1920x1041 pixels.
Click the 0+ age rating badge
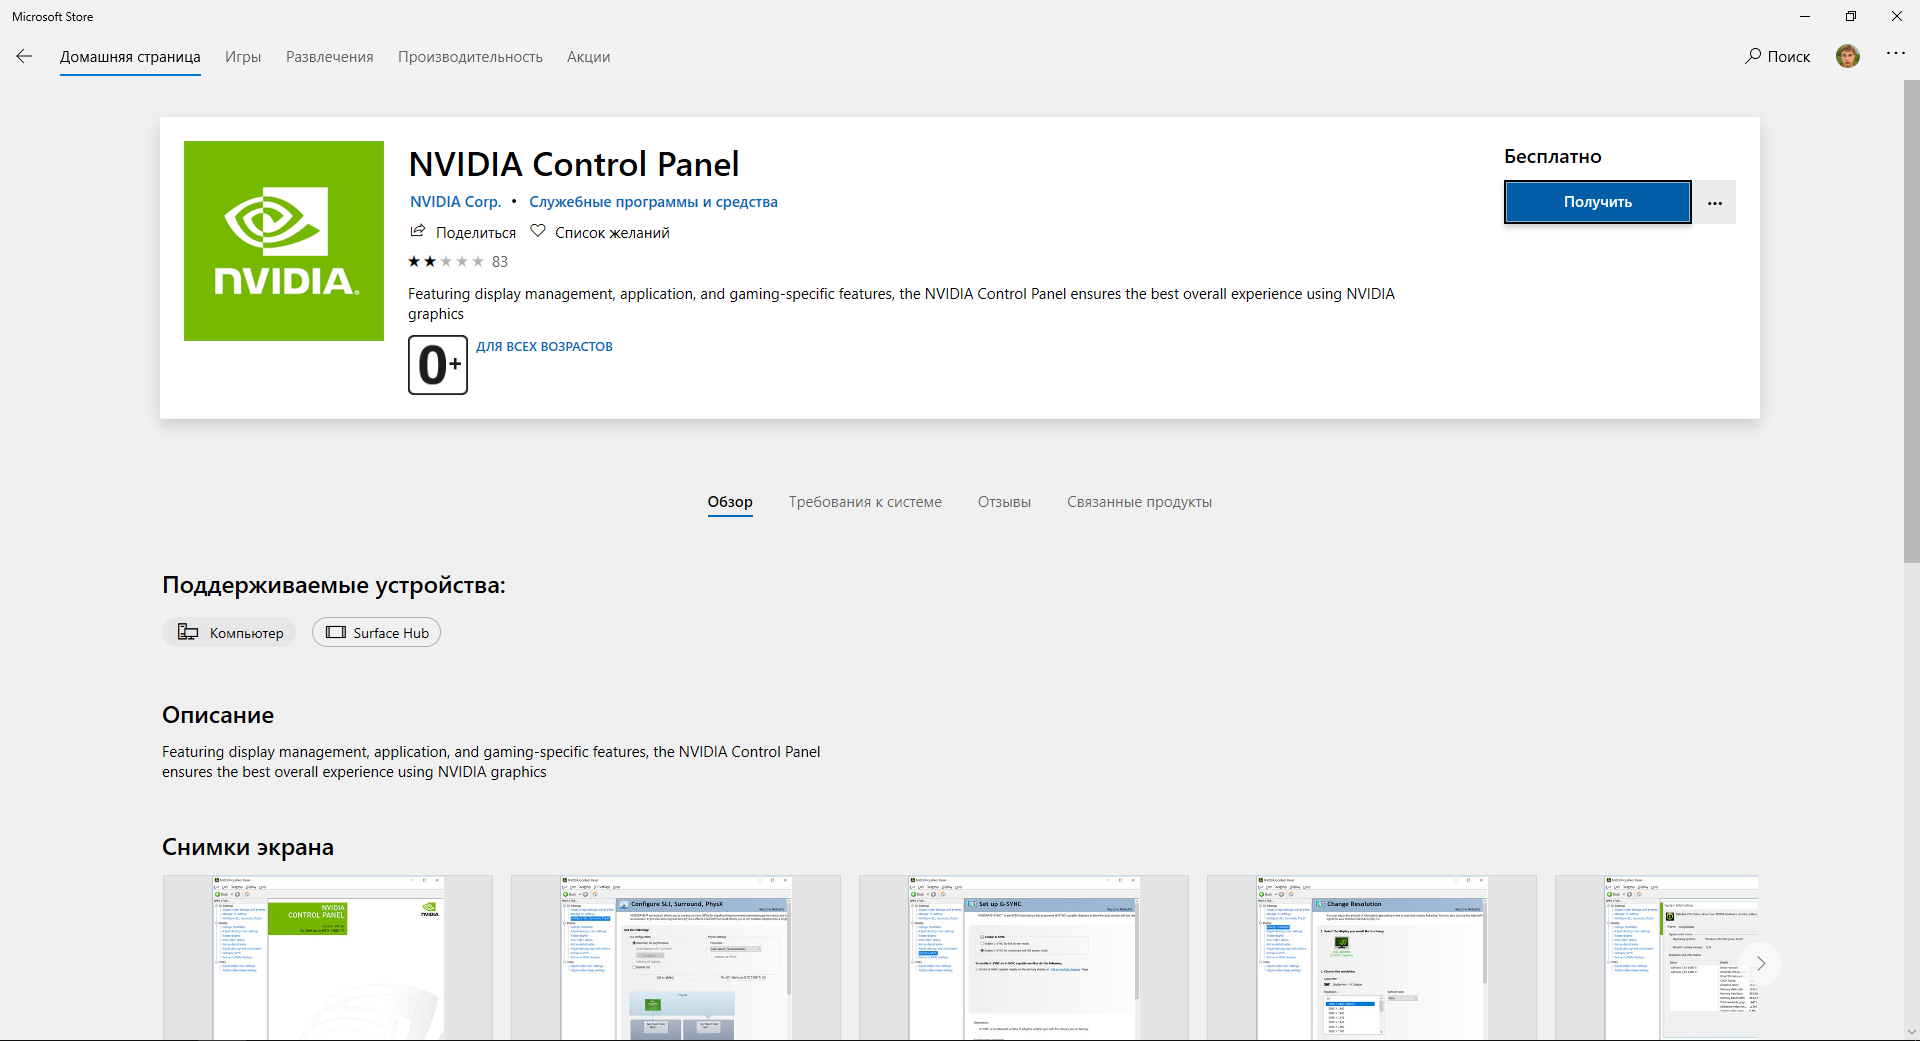pyautogui.click(x=438, y=365)
